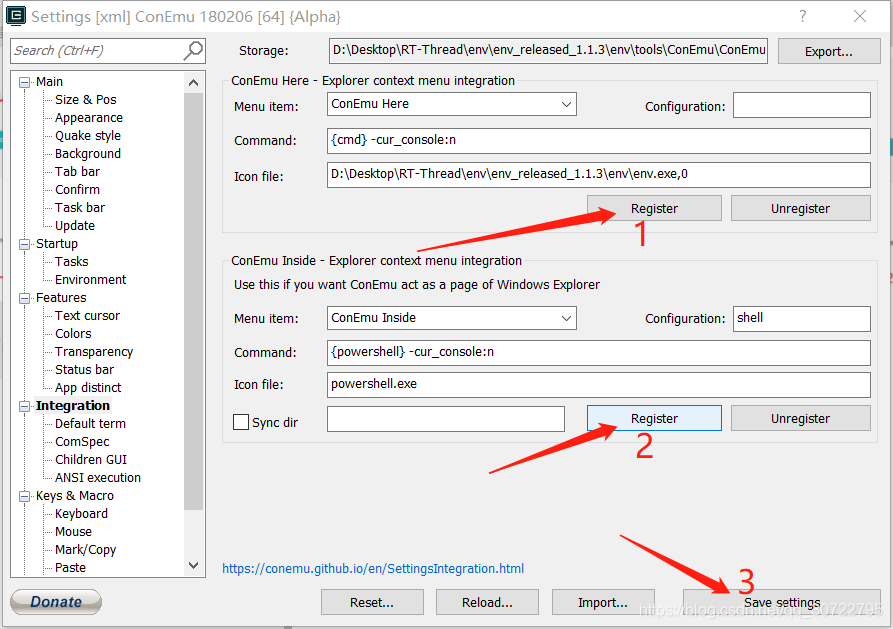
Task: Open the SettingsIntegration.html help link
Action: coord(373,569)
